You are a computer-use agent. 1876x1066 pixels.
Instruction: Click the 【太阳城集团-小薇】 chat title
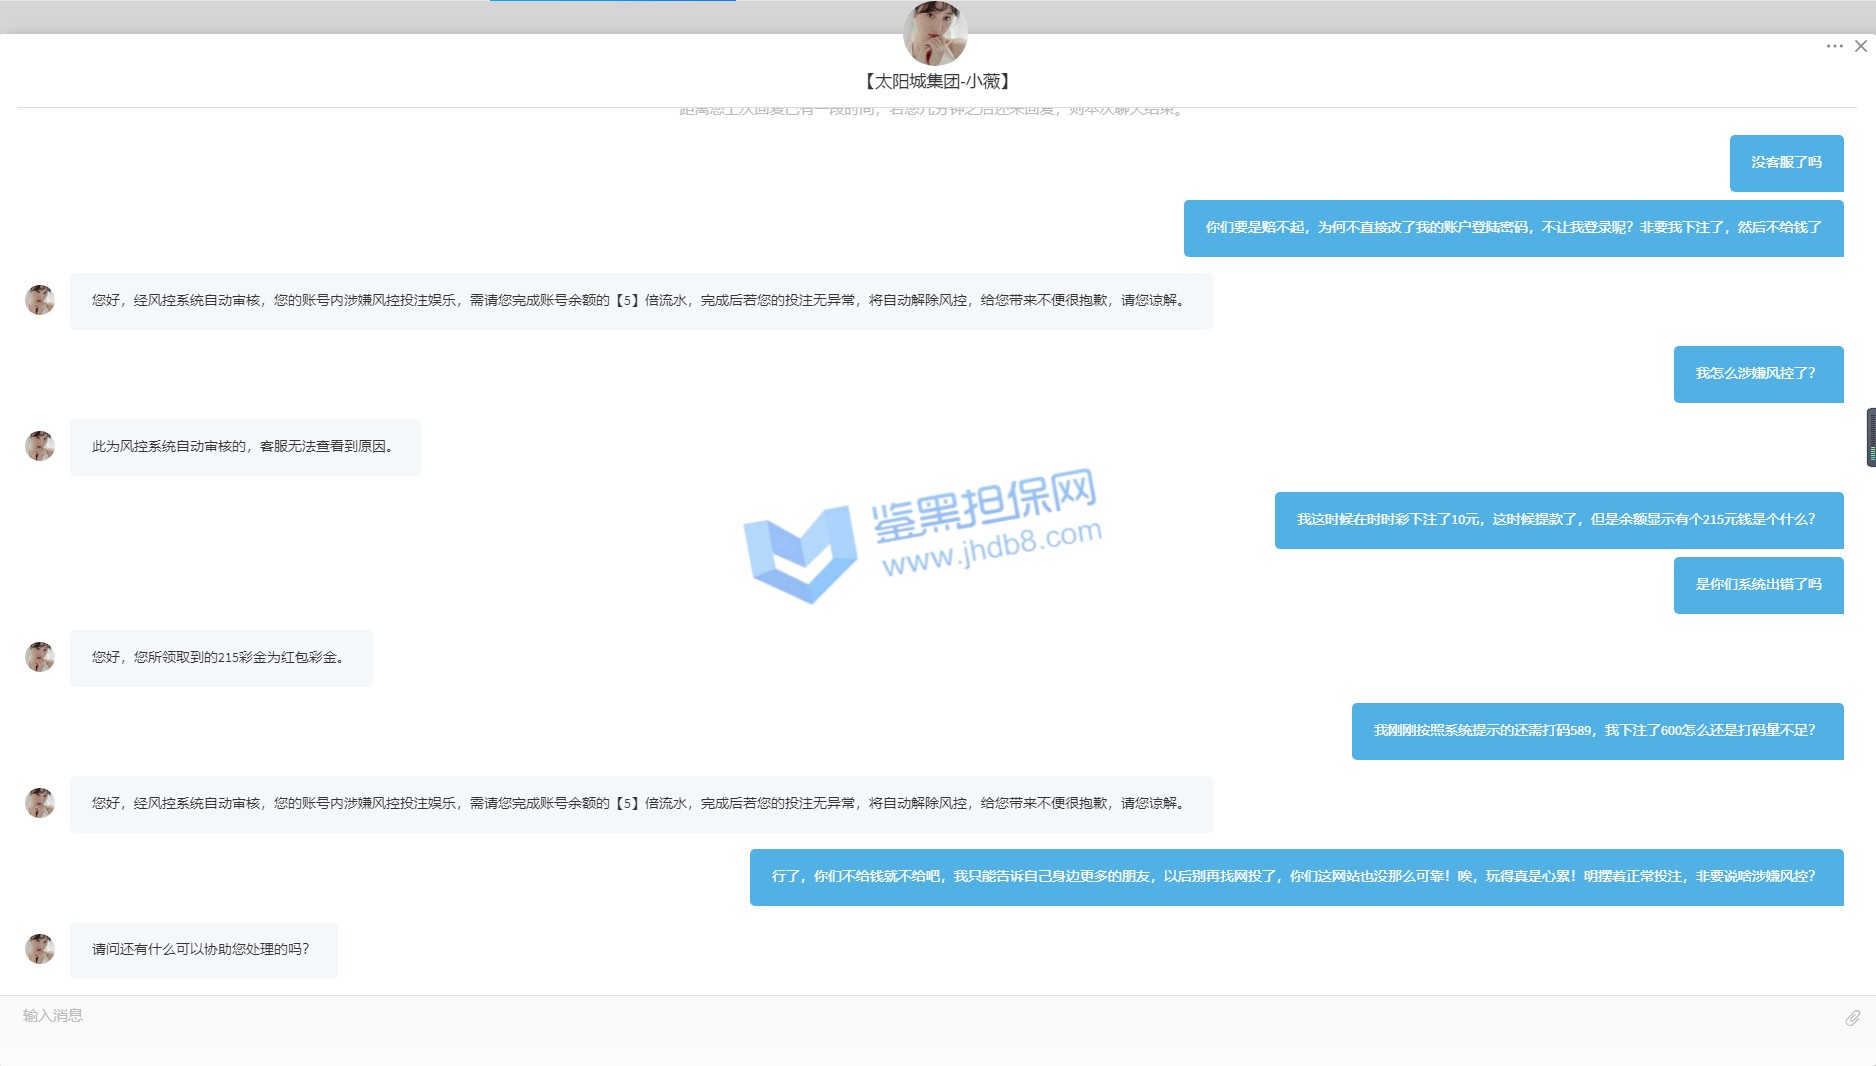pyautogui.click(x=936, y=81)
